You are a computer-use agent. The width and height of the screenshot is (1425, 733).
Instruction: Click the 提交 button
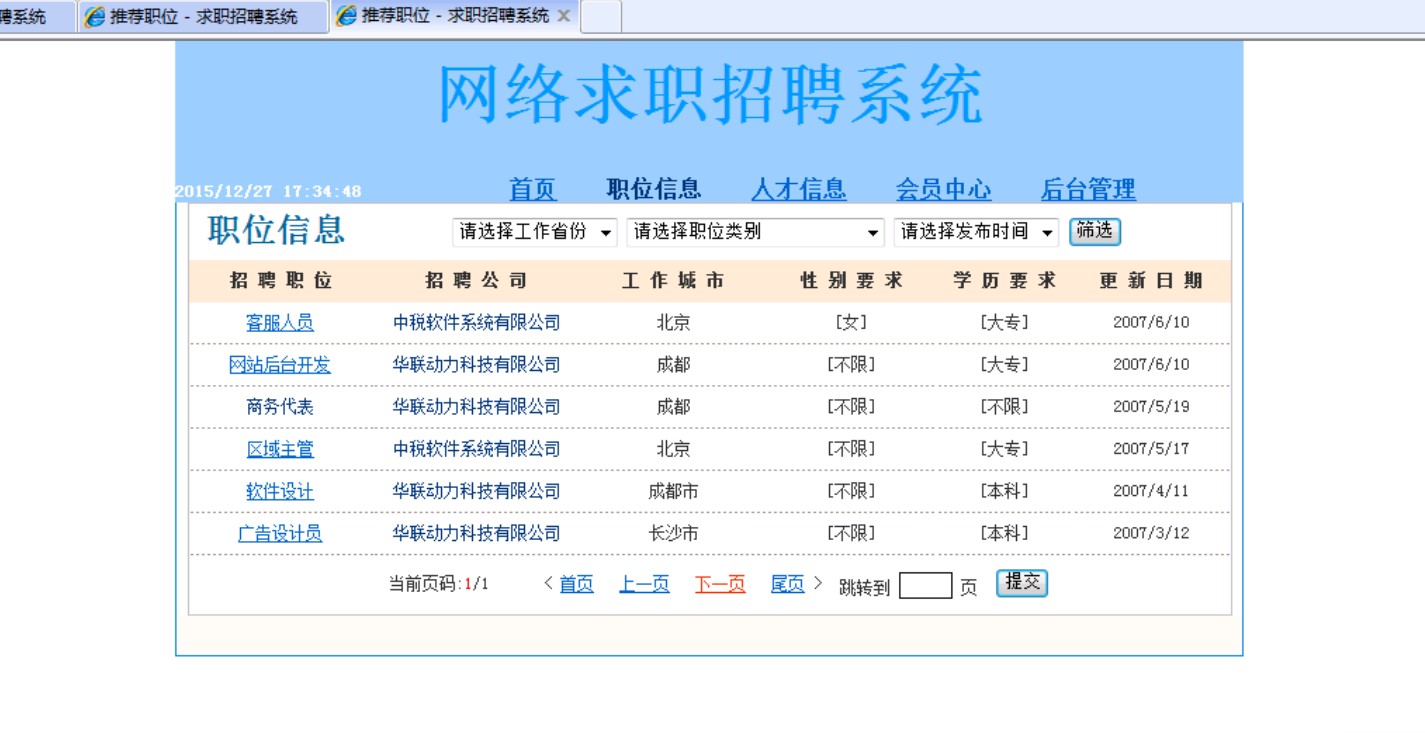pos(1022,583)
